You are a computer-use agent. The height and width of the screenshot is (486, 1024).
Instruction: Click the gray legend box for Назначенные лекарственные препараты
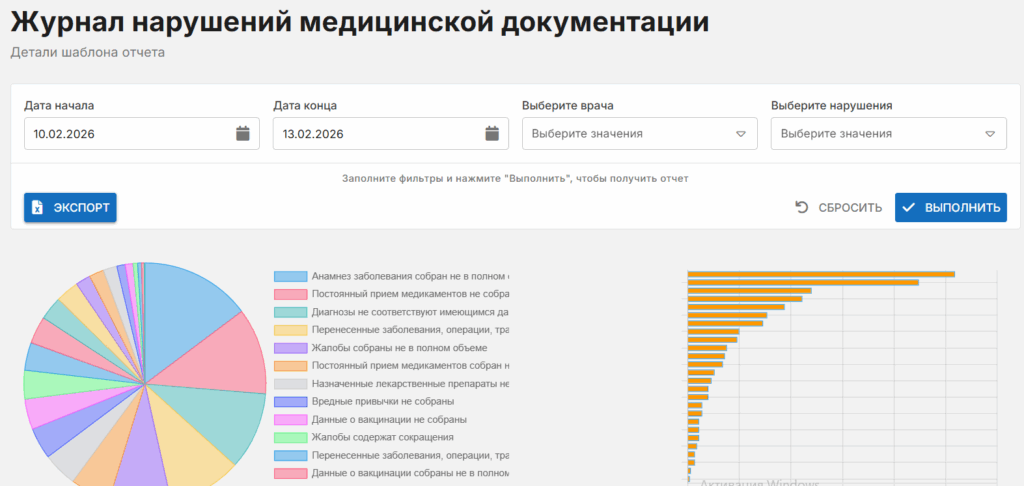point(290,384)
